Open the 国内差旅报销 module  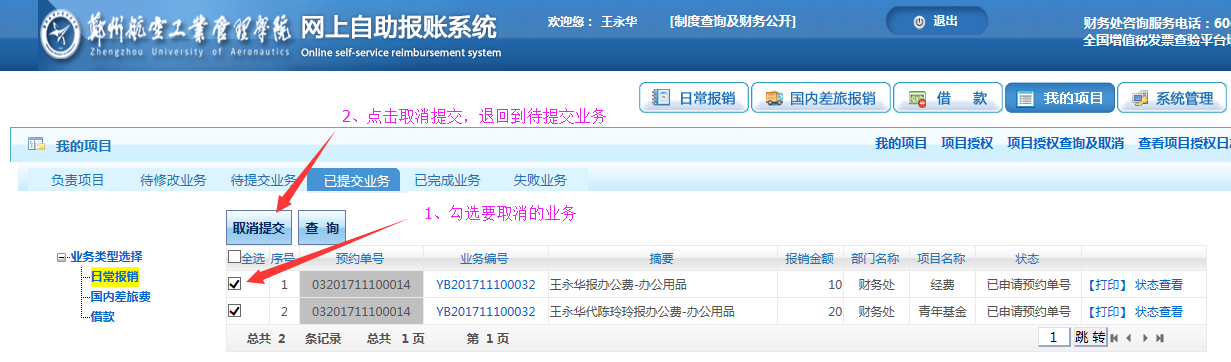click(820, 98)
